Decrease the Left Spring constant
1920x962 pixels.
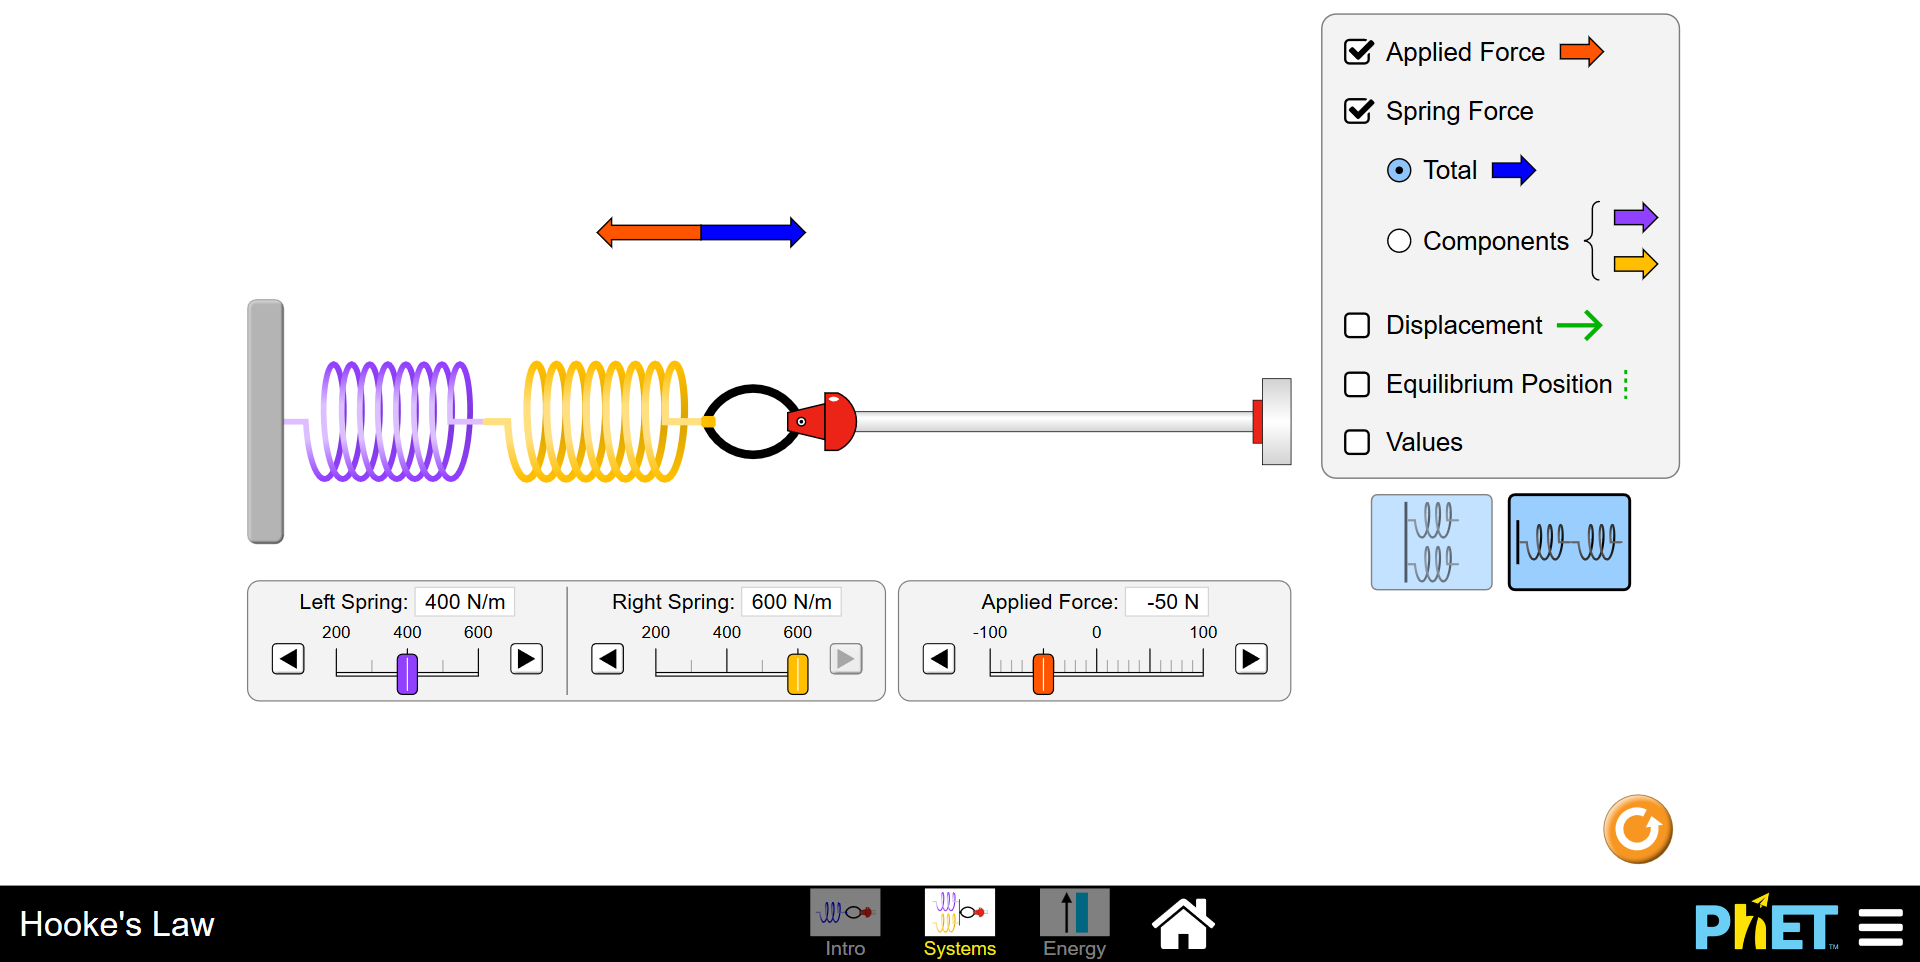click(x=288, y=659)
